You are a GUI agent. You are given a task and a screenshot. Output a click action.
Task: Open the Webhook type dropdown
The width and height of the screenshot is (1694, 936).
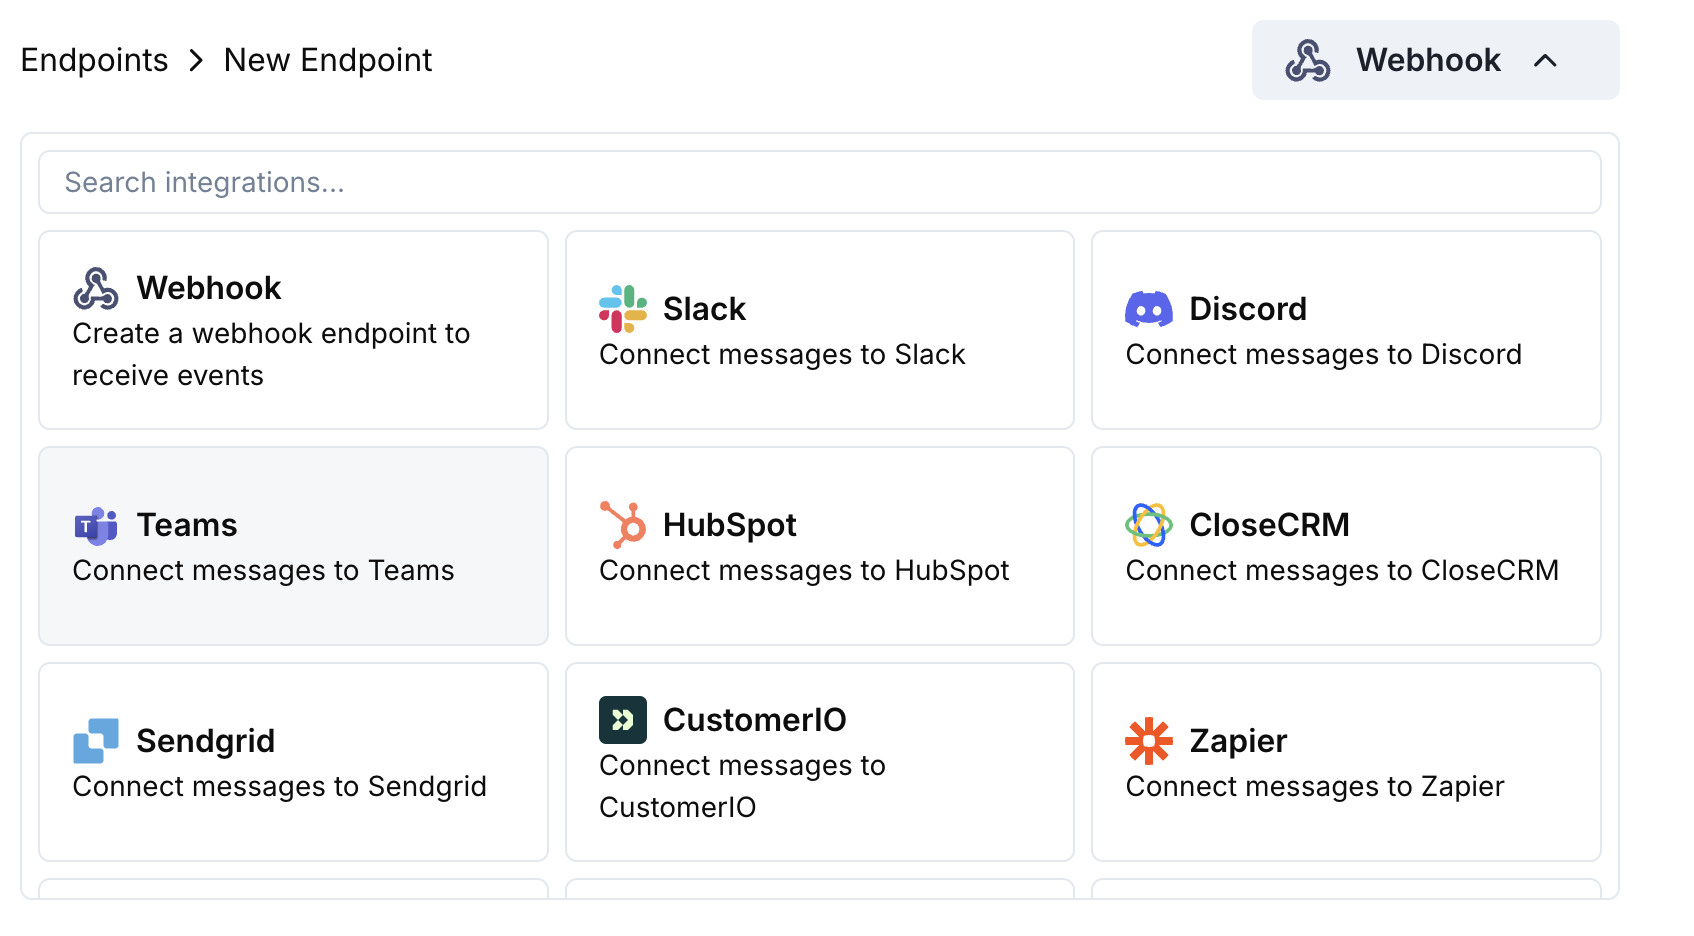pos(1428,60)
